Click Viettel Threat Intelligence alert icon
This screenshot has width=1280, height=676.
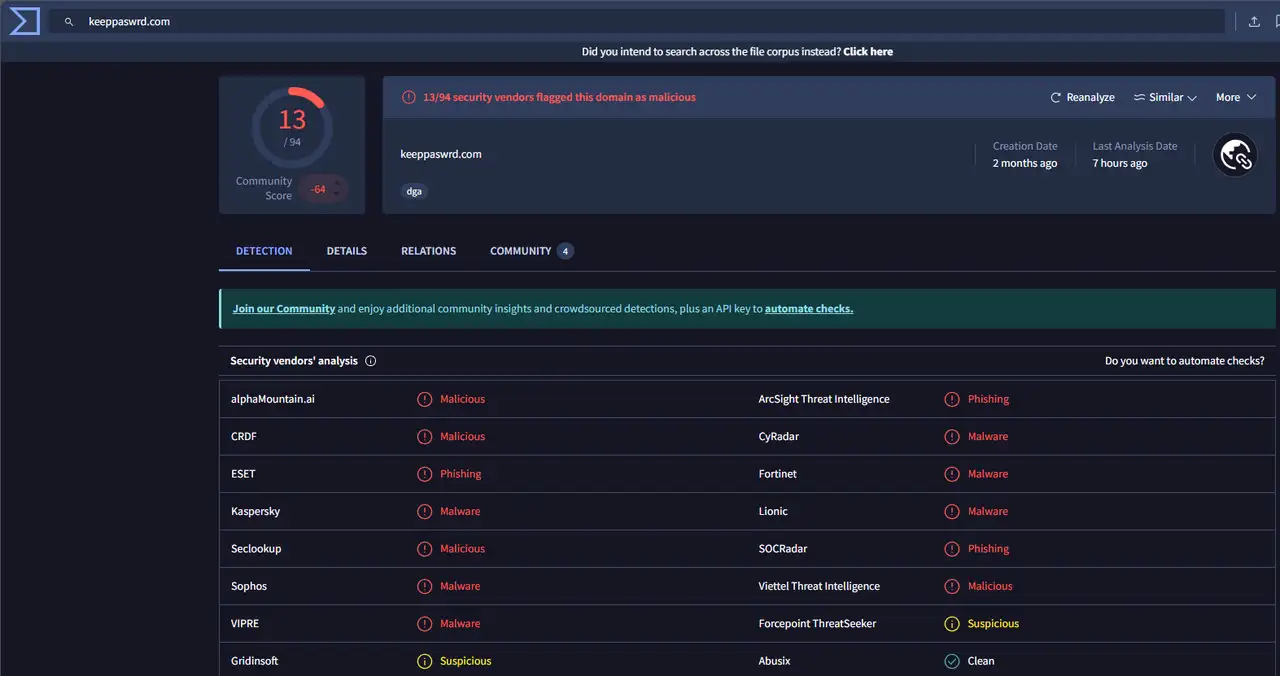[952, 586]
